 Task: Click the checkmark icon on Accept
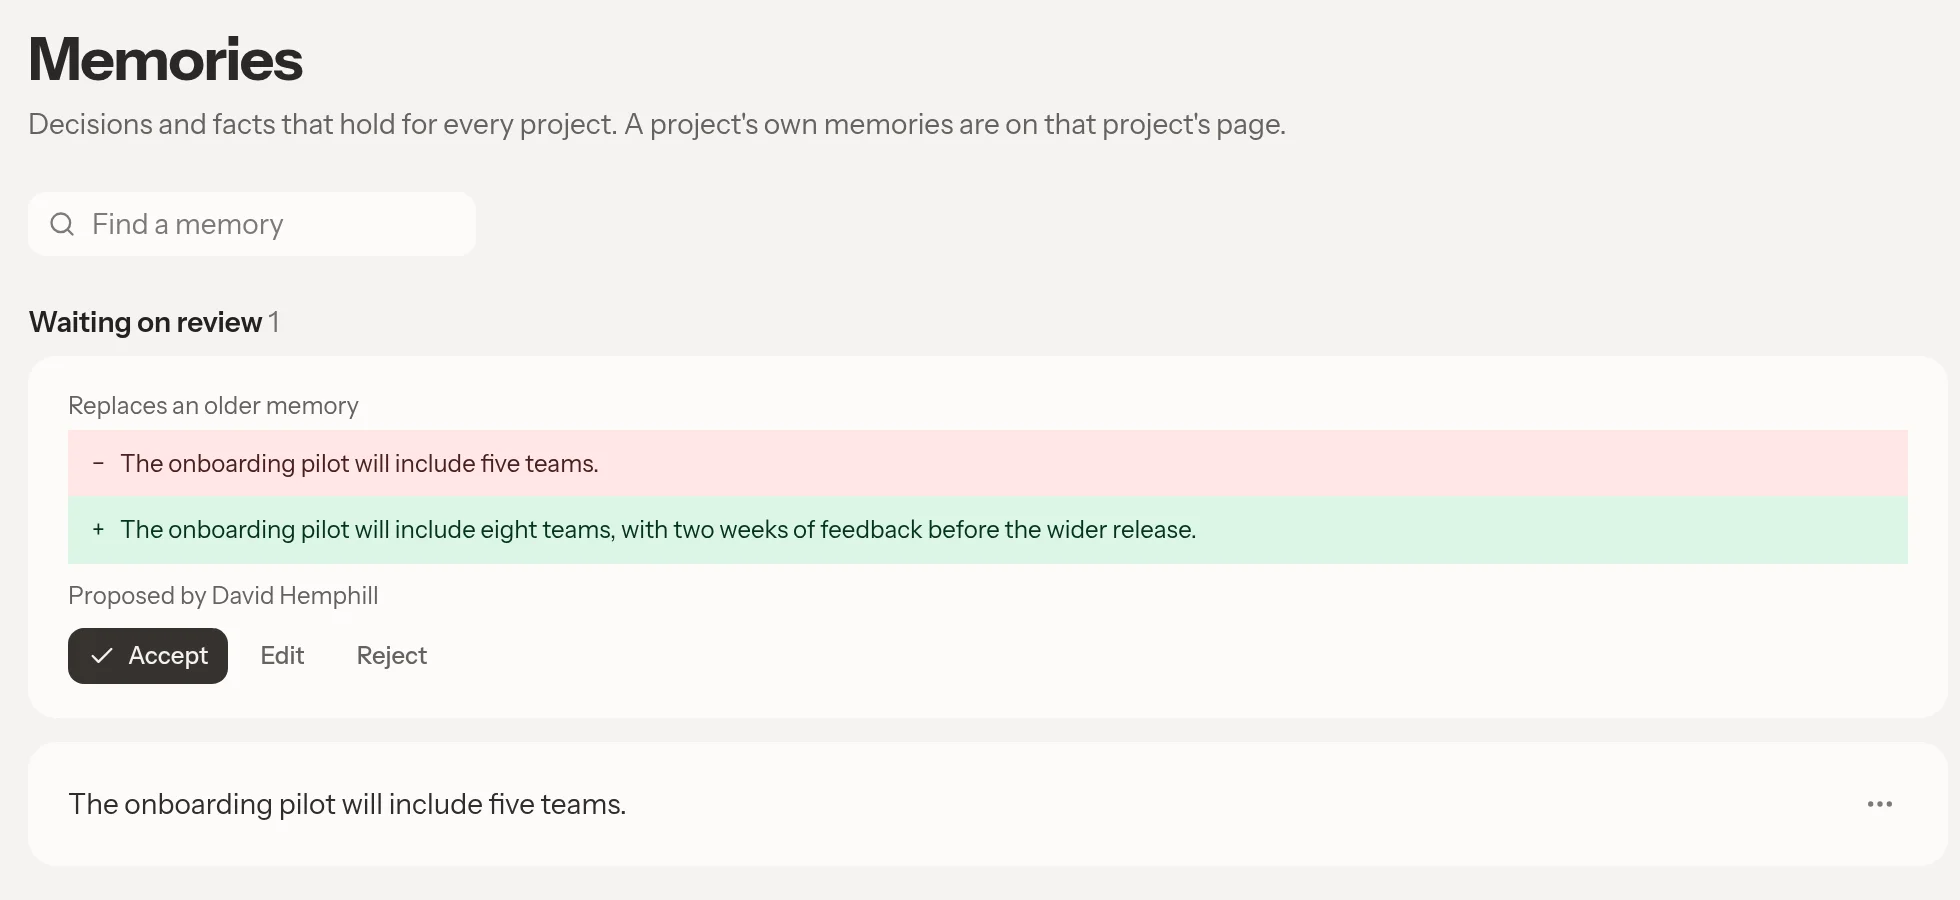point(101,656)
